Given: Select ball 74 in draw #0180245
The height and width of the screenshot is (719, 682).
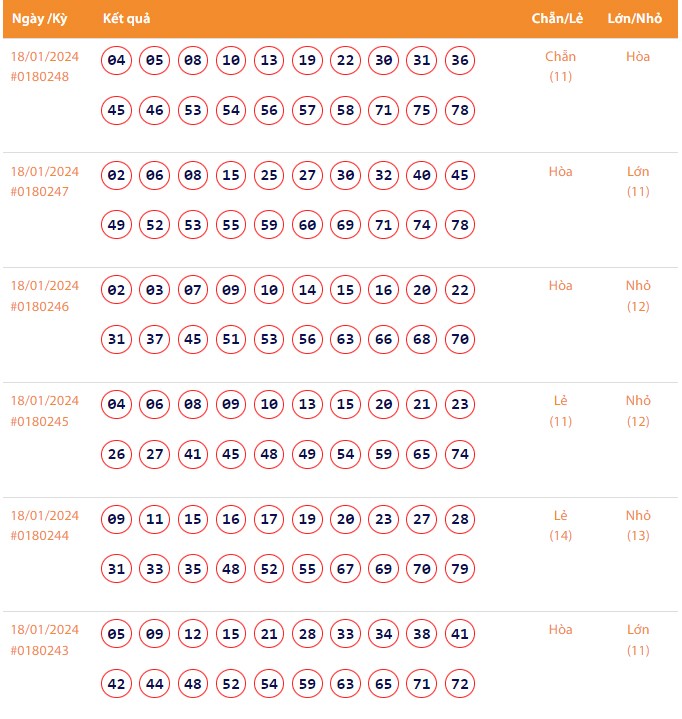Looking at the screenshot, I should (x=460, y=454).
